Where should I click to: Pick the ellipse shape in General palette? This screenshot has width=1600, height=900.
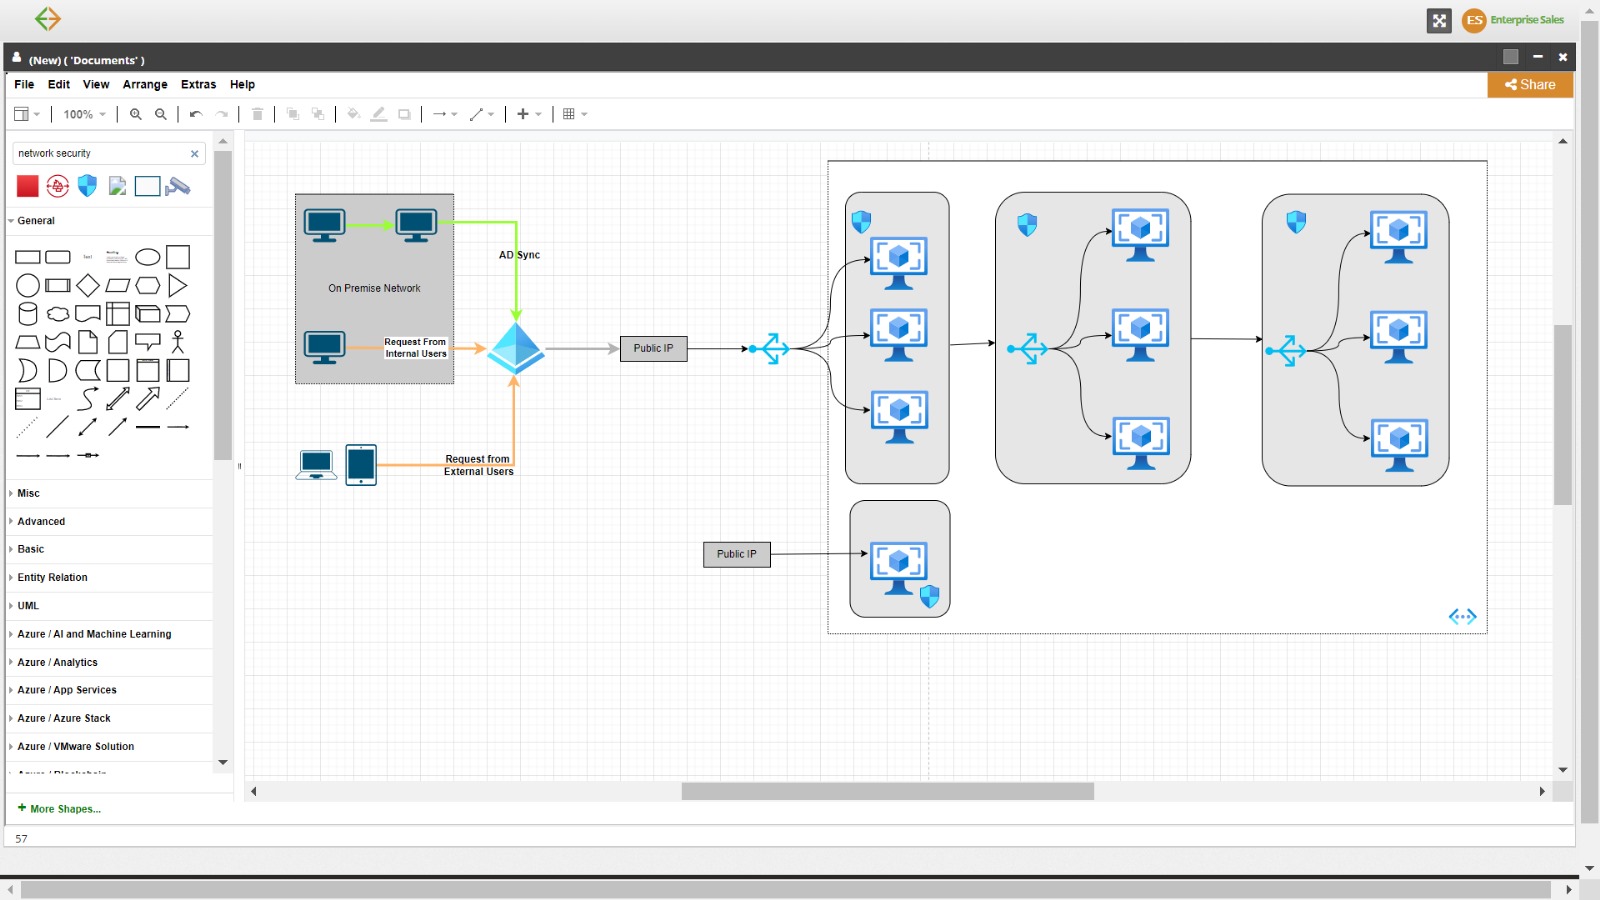point(148,257)
